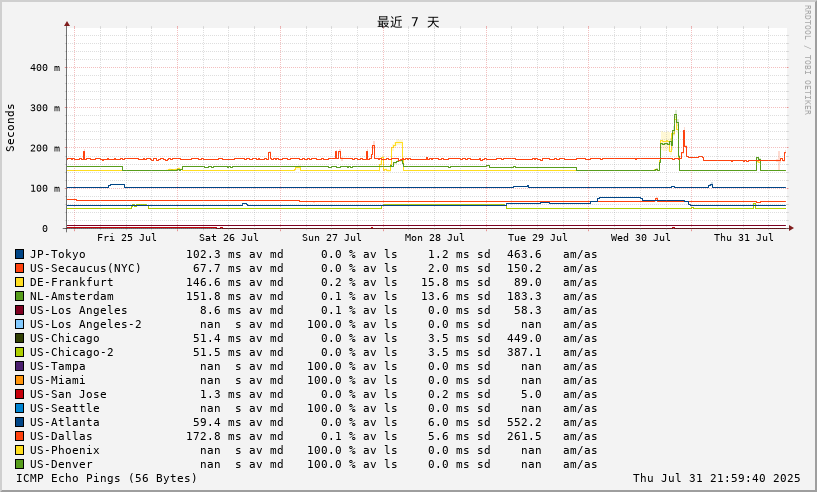Click the Wed 30 Jul axis label
Viewport: 817px width, 492px height.
(640, 238)
